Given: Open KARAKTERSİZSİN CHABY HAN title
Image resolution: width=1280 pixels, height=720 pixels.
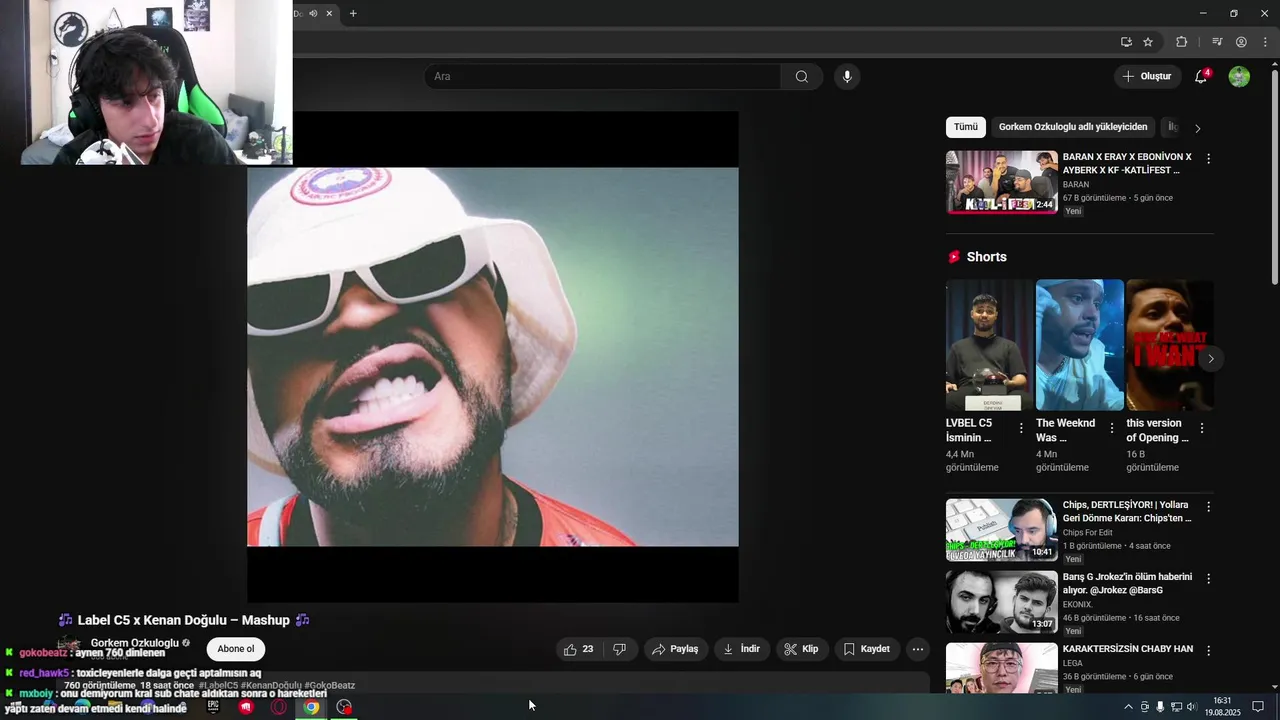Looking at the screenshot, I should point(1127,649).
